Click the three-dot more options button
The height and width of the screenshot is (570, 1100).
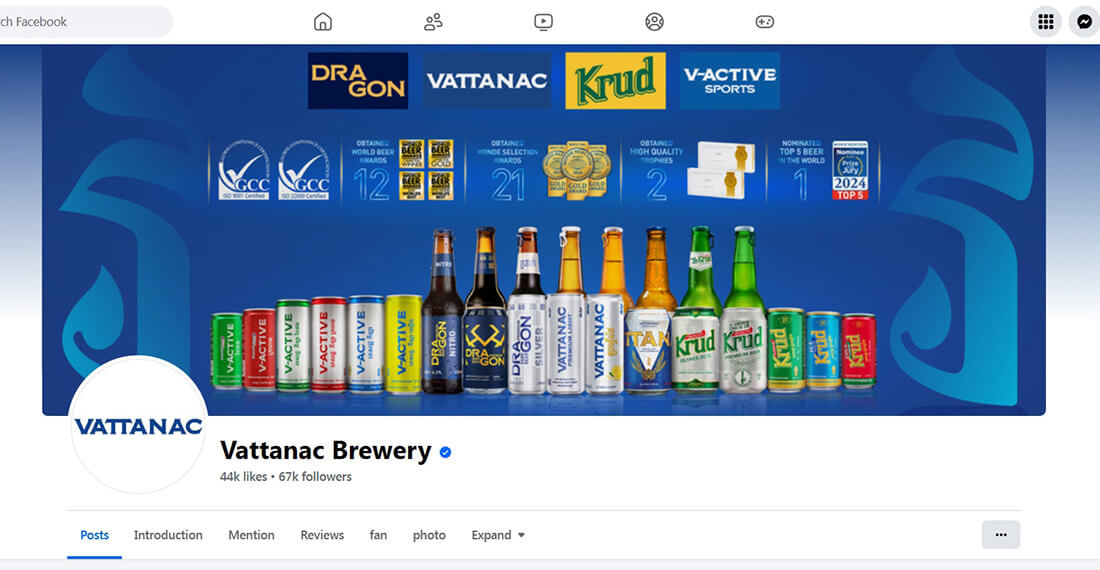point(1000,535)
